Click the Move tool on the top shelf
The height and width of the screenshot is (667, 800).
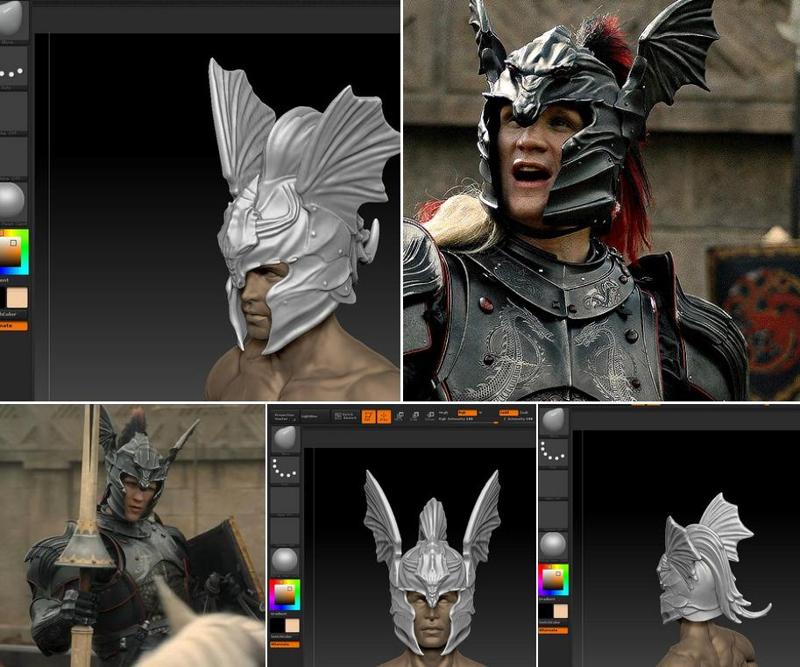tap(400, 414)
